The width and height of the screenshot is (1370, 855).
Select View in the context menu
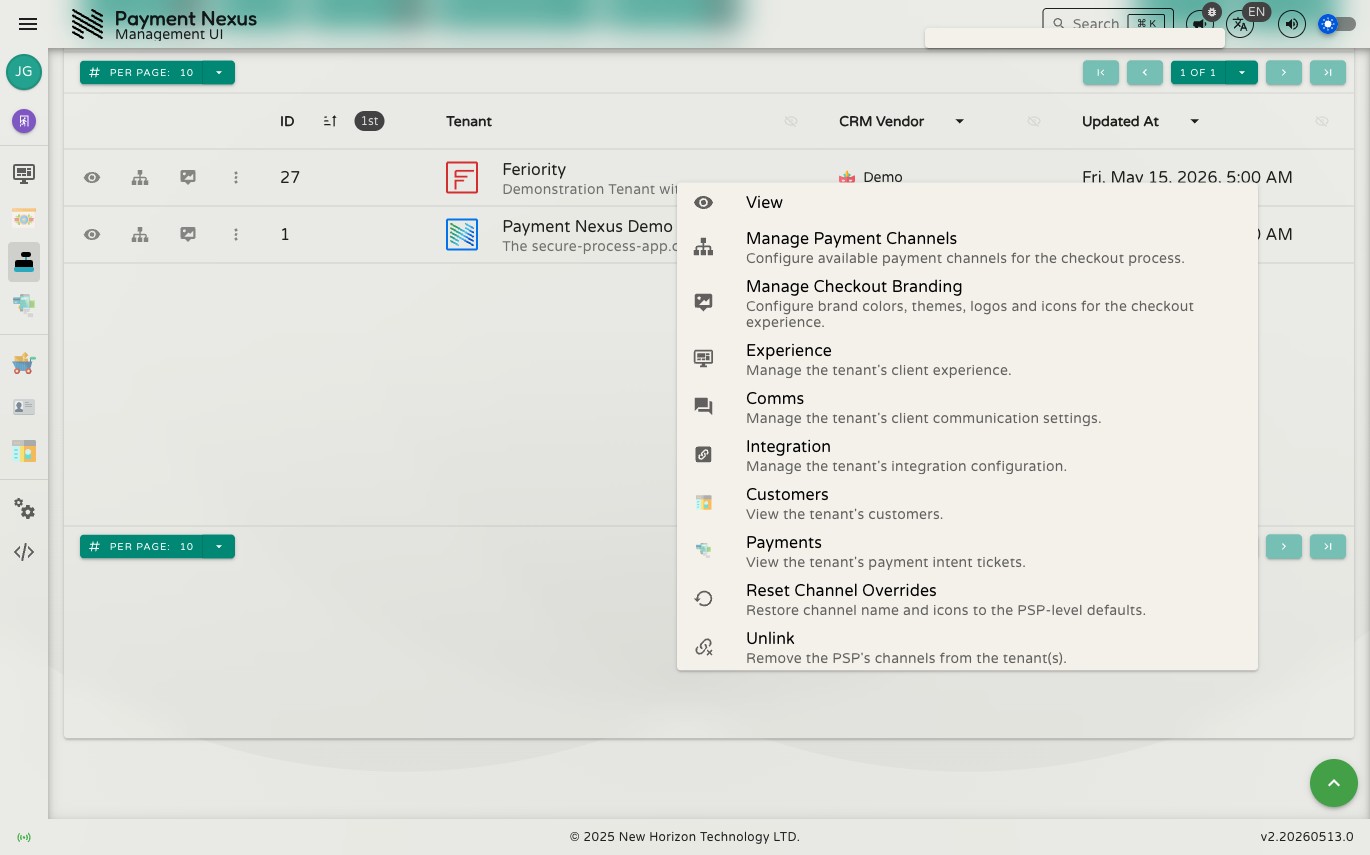967,202
